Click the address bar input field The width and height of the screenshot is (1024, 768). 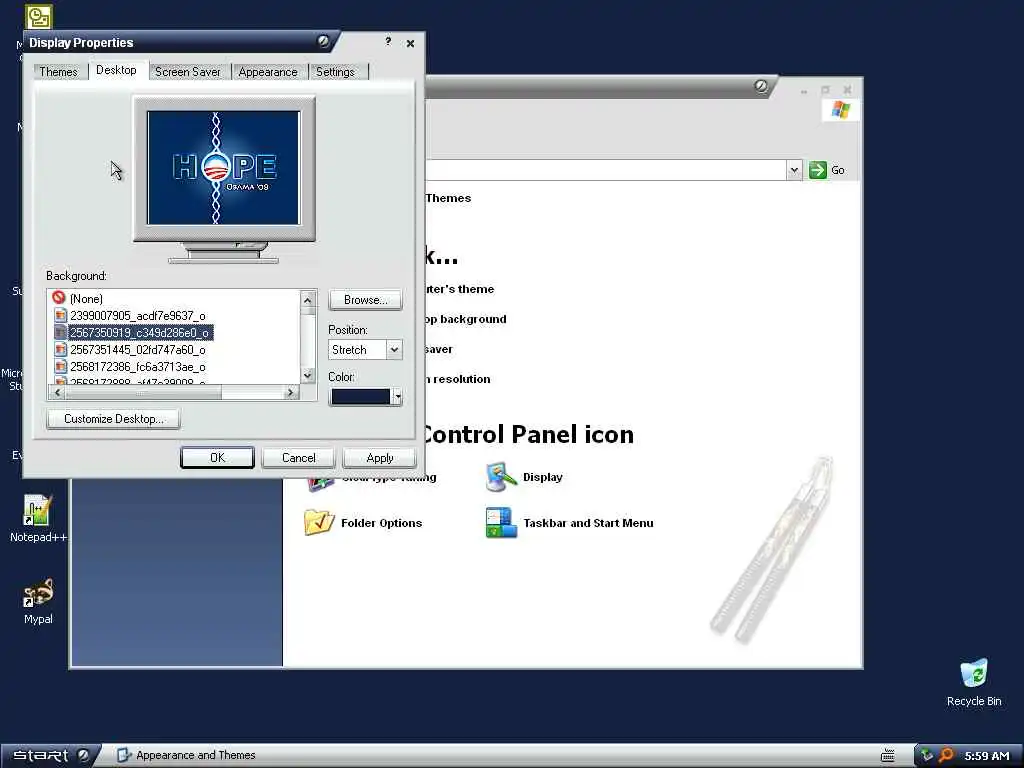[x=605, y=170]
